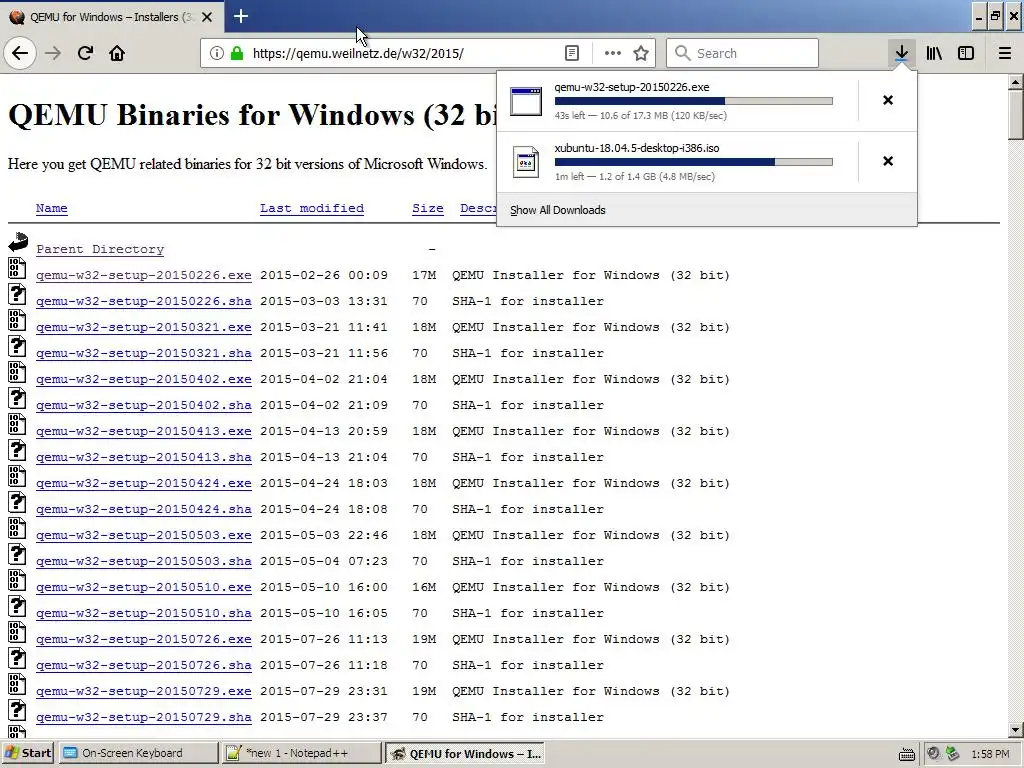Open qemu-w32-setup-20150321.sha checksum

pyautogui.click(x=144, y=353)
